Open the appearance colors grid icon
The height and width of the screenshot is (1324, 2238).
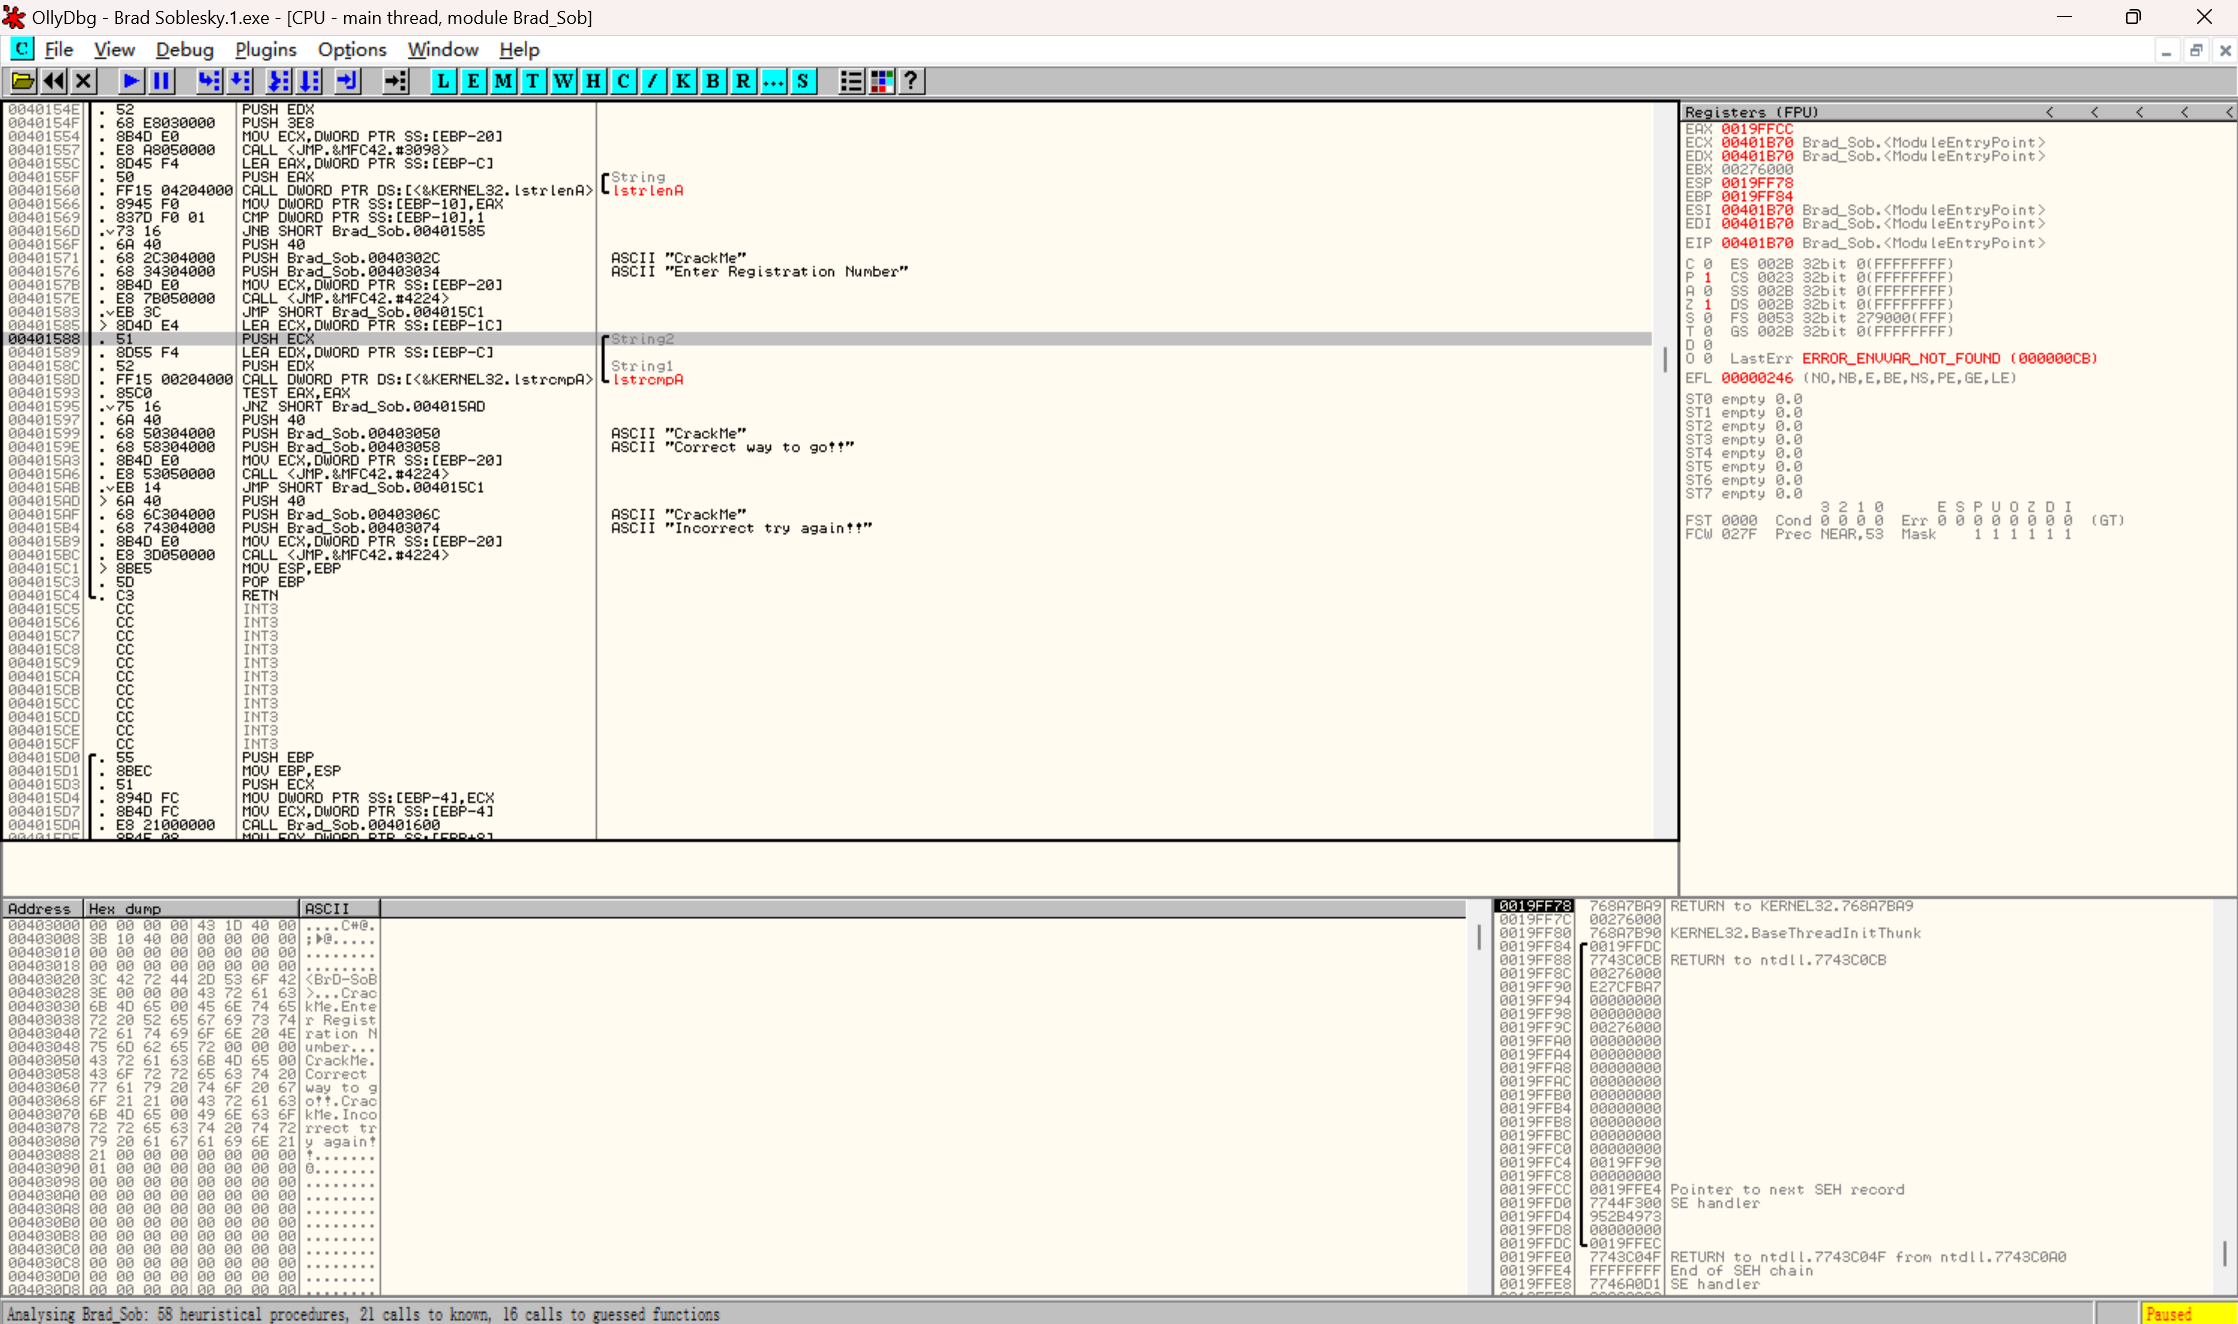coord(881,81)
